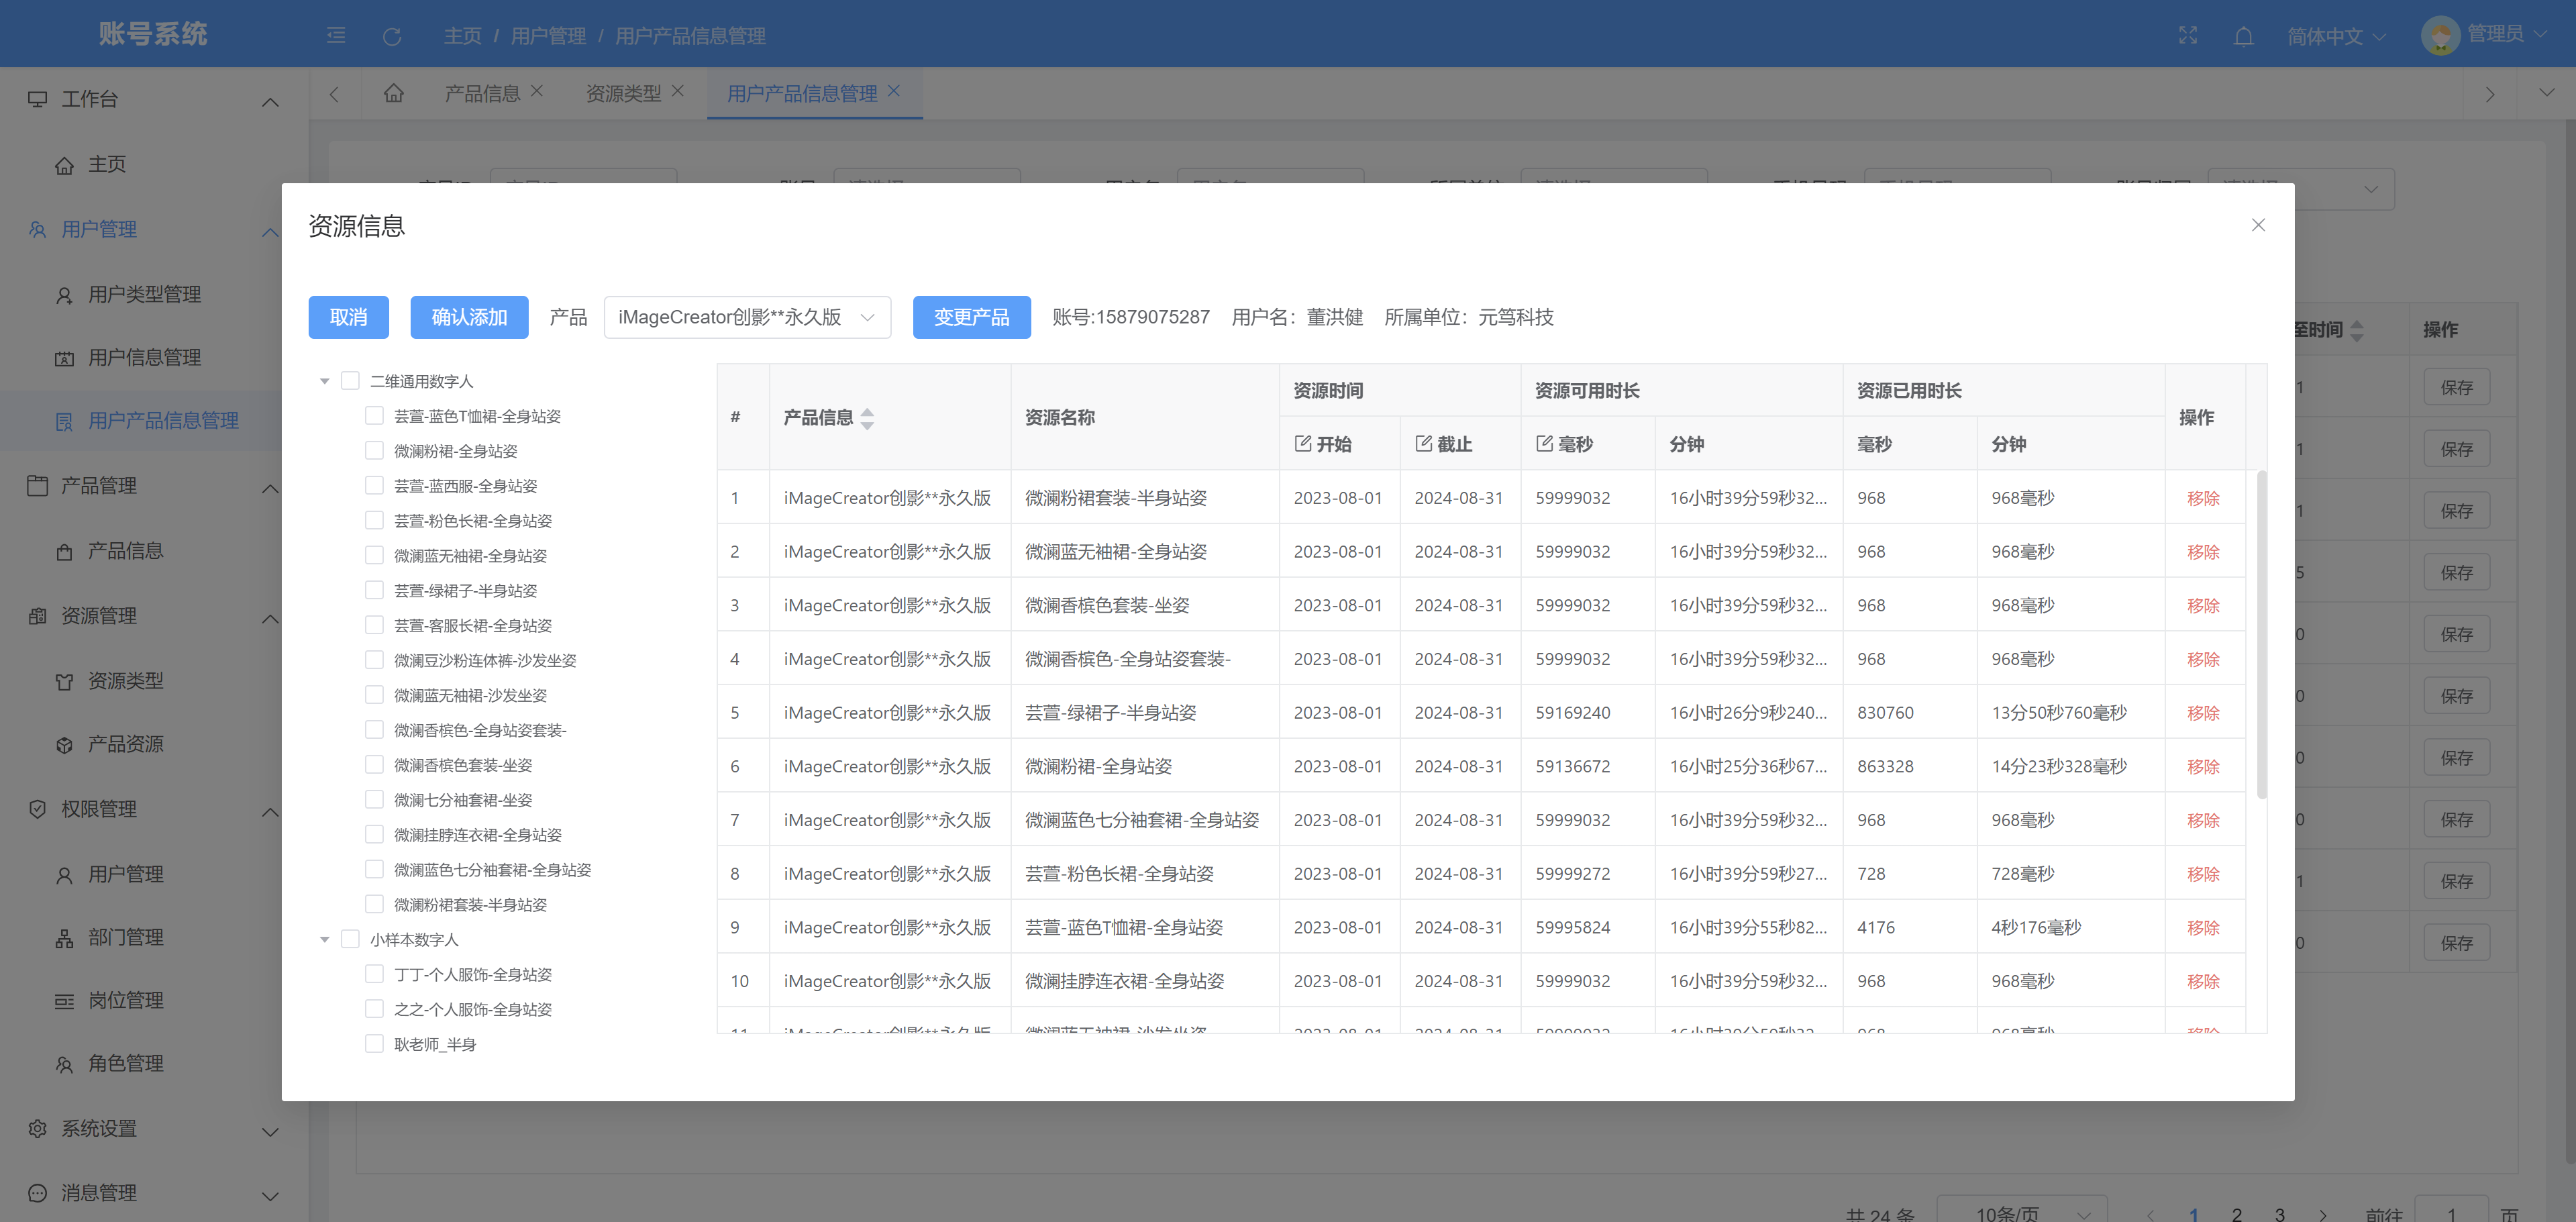This screenshot has width=2576, height=1222.
Task: Remove row 9 芸萱-蓝色T恤裙-全身站姿
Action: tap(2203, 928)
